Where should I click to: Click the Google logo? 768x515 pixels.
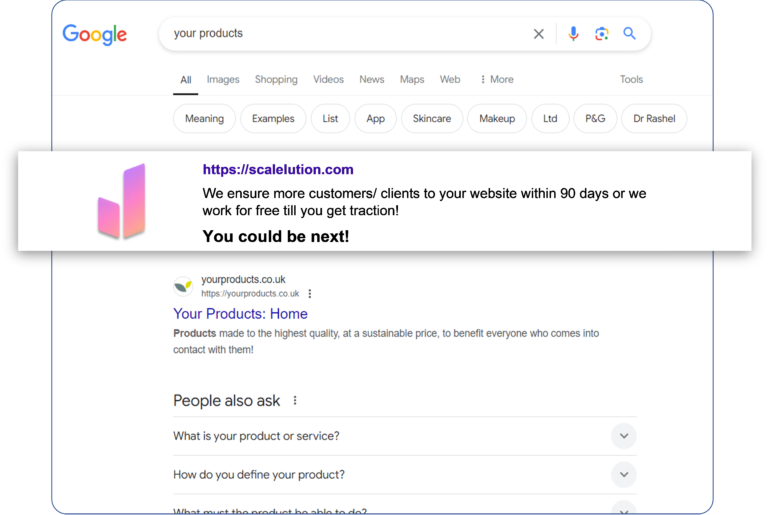[95, 35]
